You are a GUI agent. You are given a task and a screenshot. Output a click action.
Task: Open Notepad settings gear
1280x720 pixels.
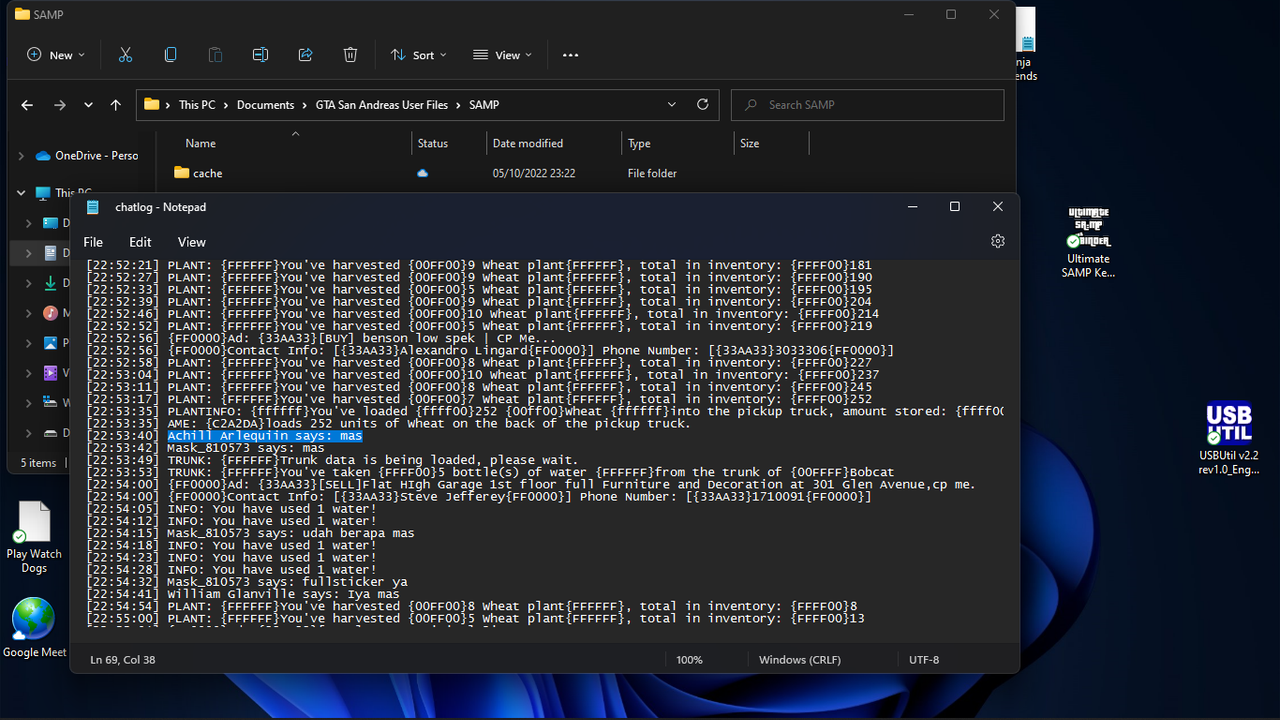(x=997, y=241)
